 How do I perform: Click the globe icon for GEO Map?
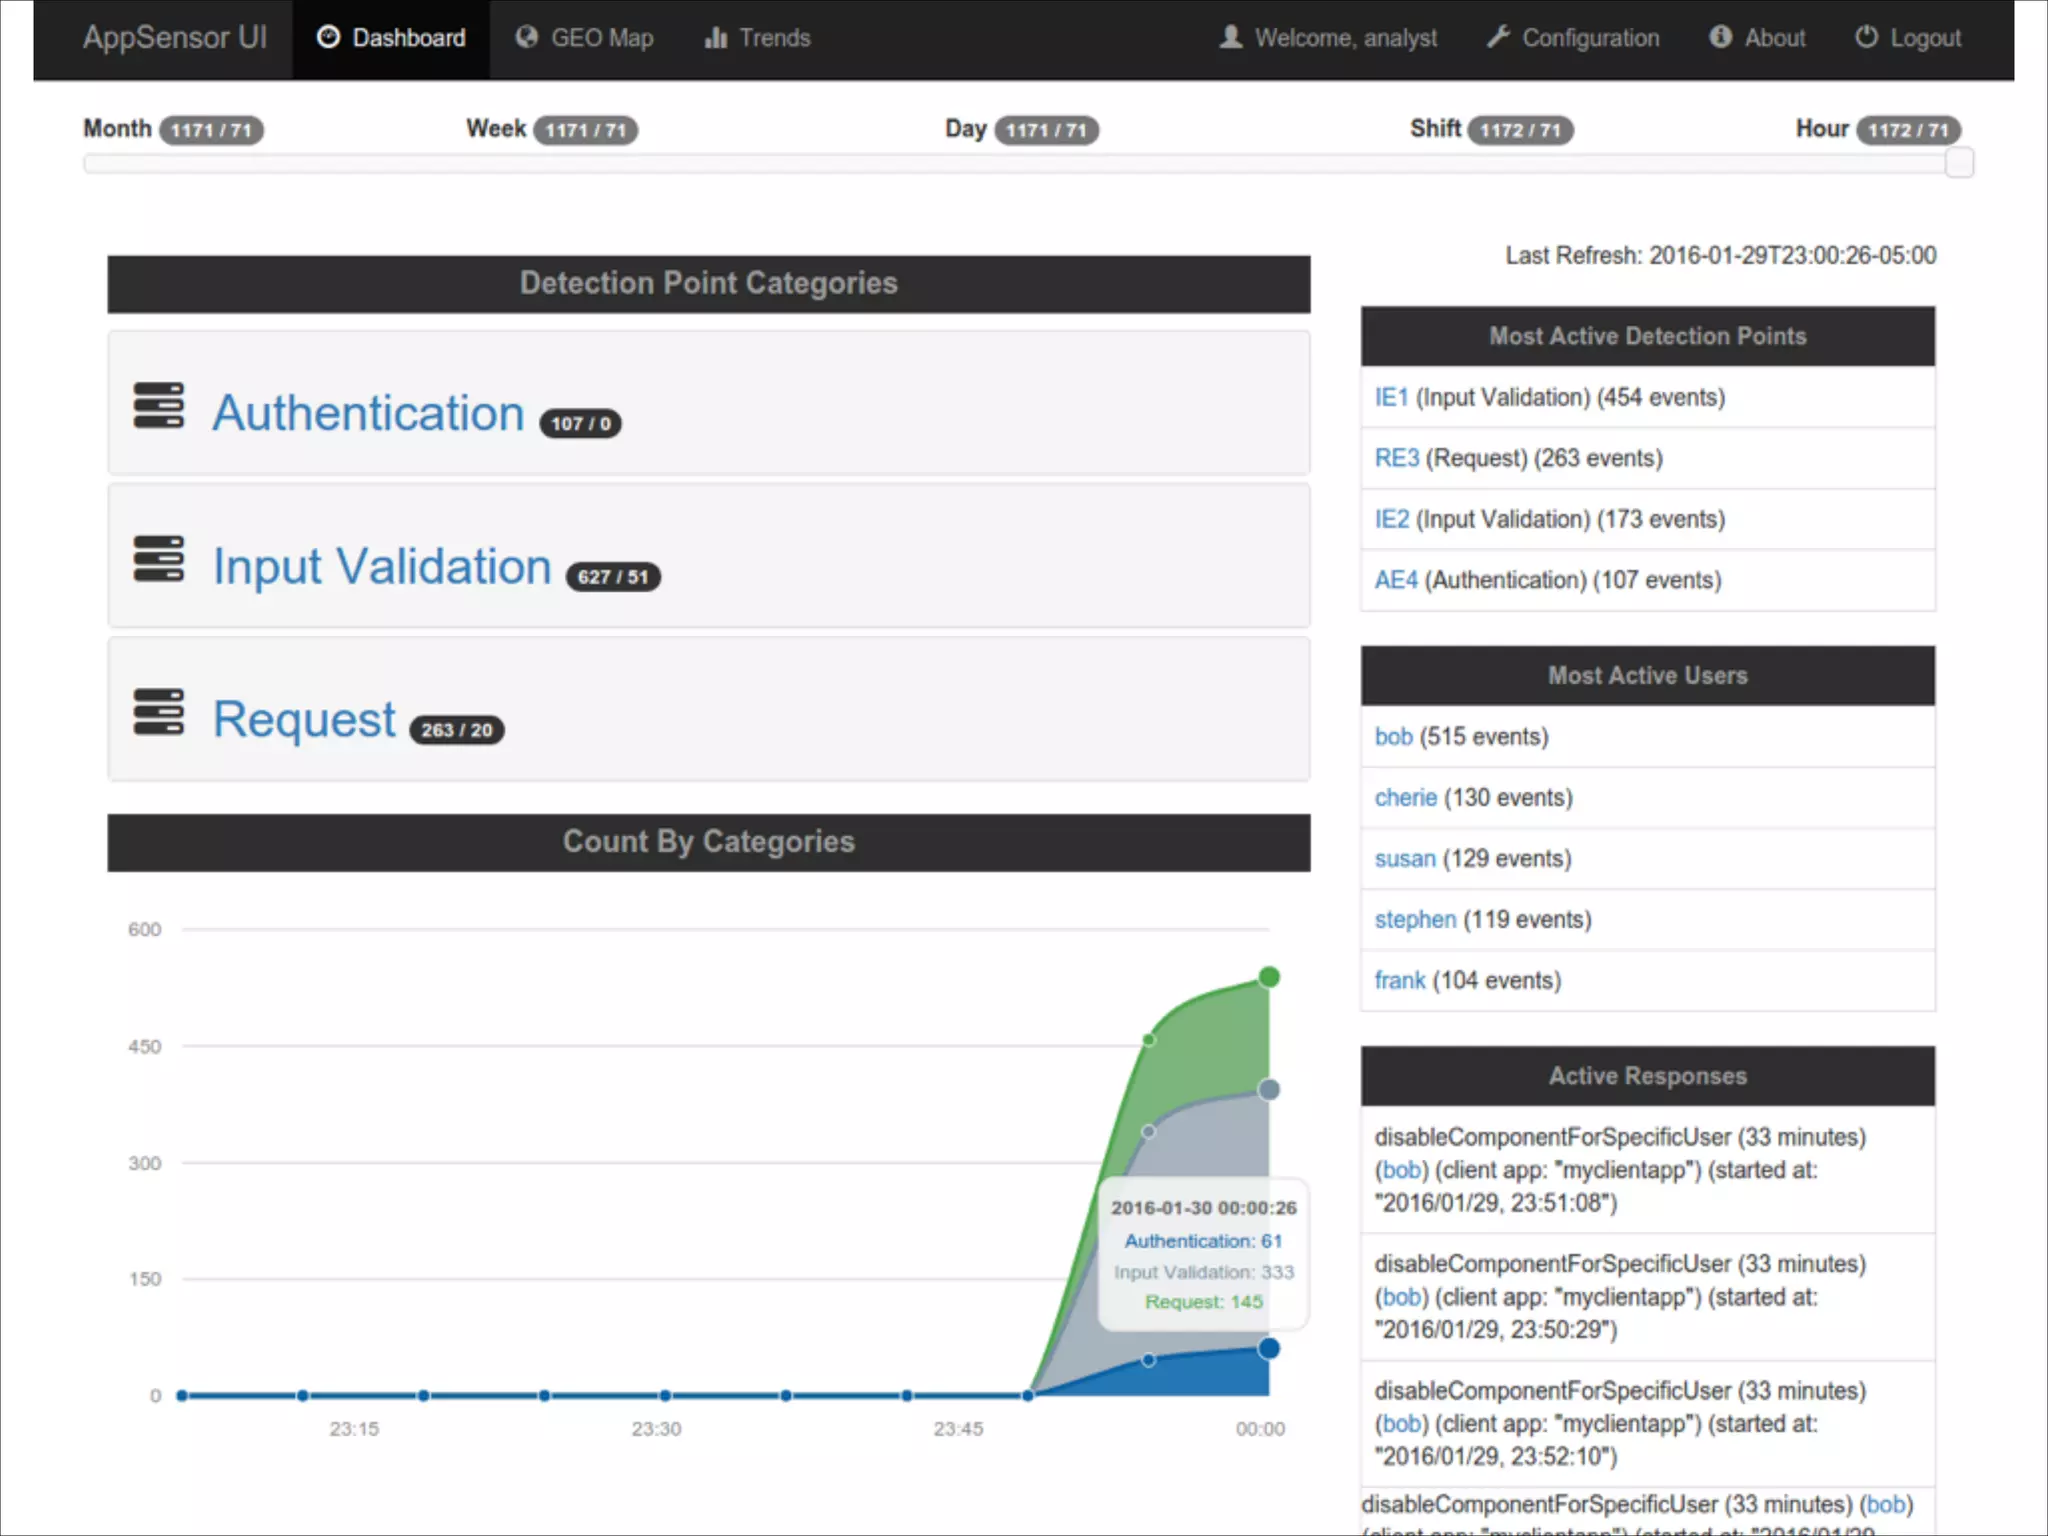[526, 38]
